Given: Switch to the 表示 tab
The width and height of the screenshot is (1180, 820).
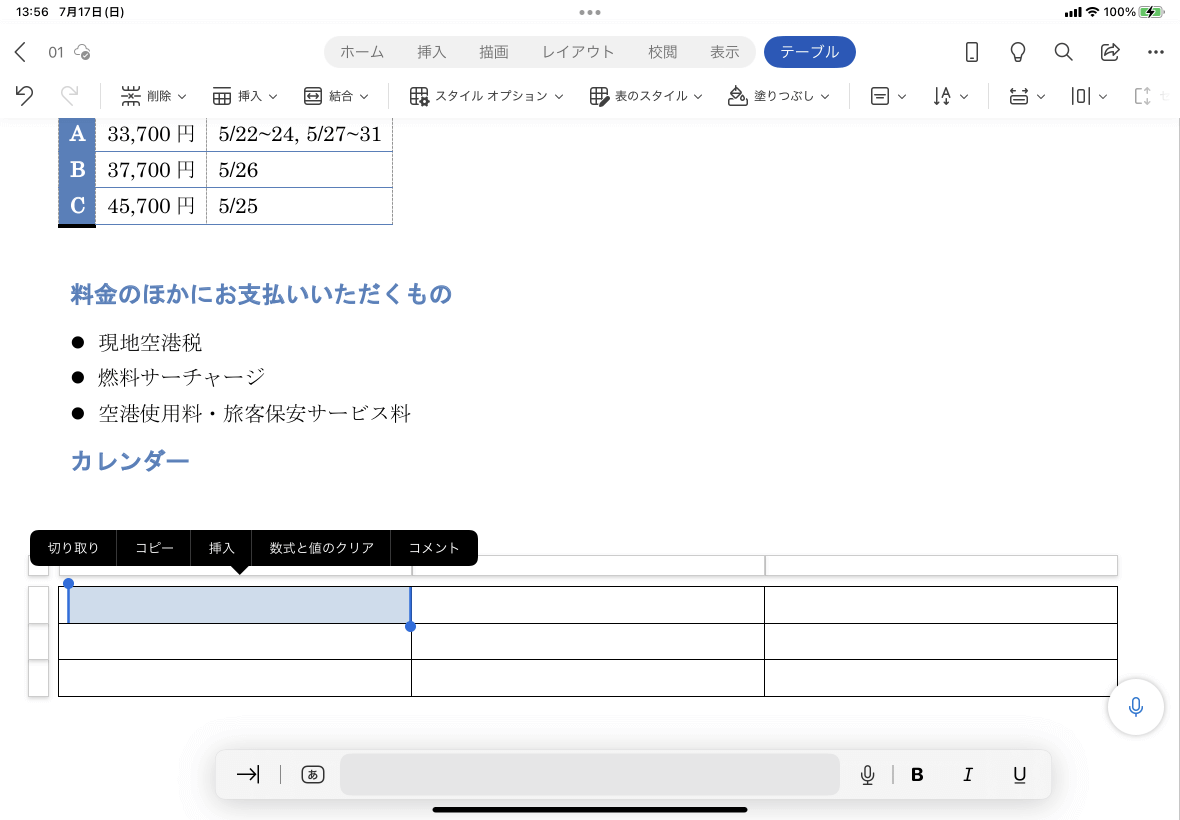Looking at the screenshot, I should [x=724, y=52].
